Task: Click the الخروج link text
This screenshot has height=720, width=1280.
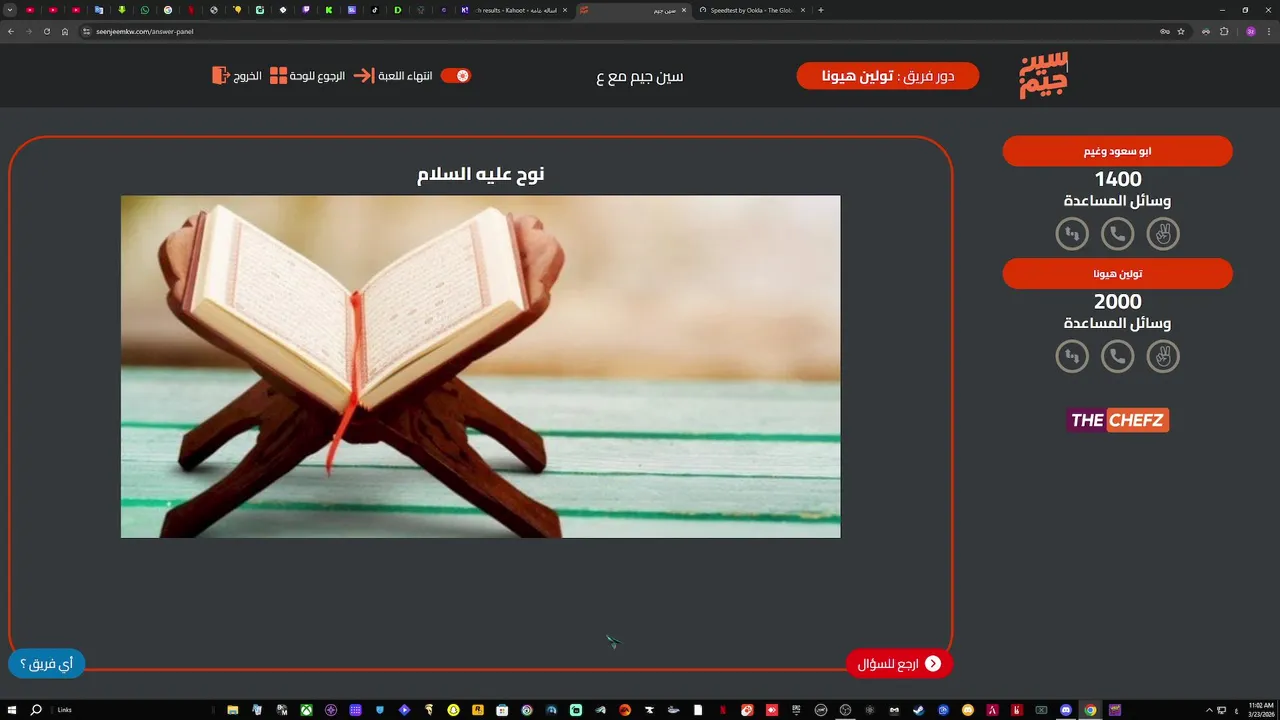Action: click(248, 76)
